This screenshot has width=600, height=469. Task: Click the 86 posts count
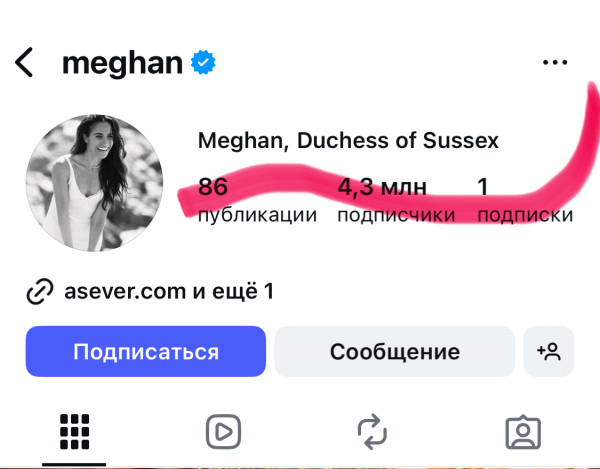(x=213, y=187)
